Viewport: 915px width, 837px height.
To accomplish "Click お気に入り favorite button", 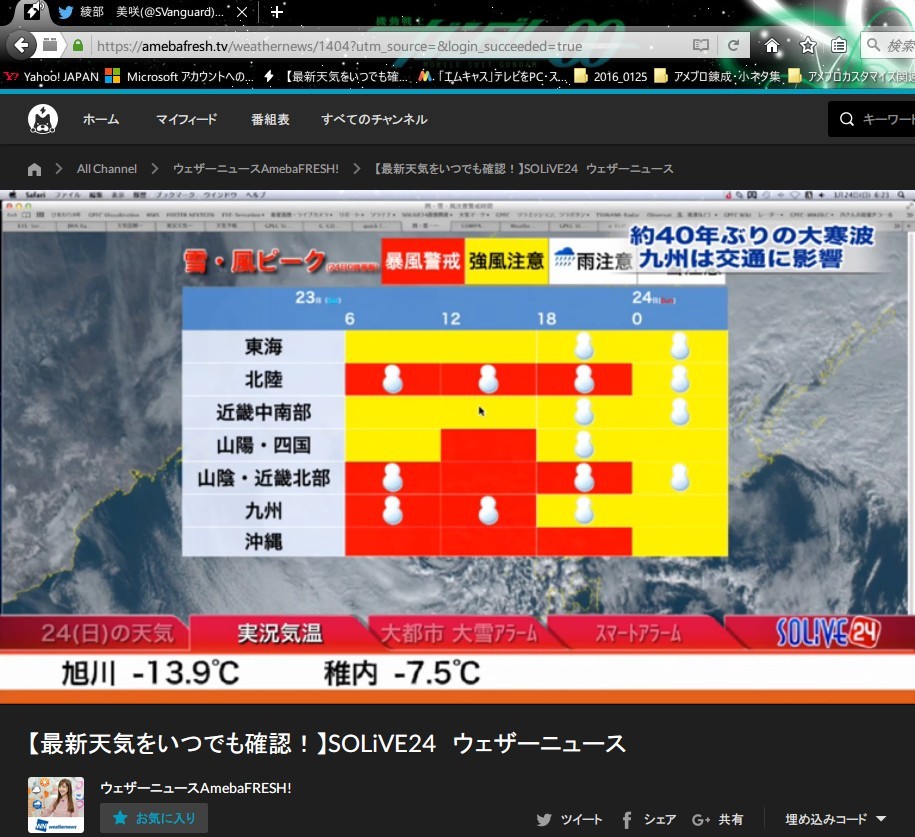I will 154,818.
